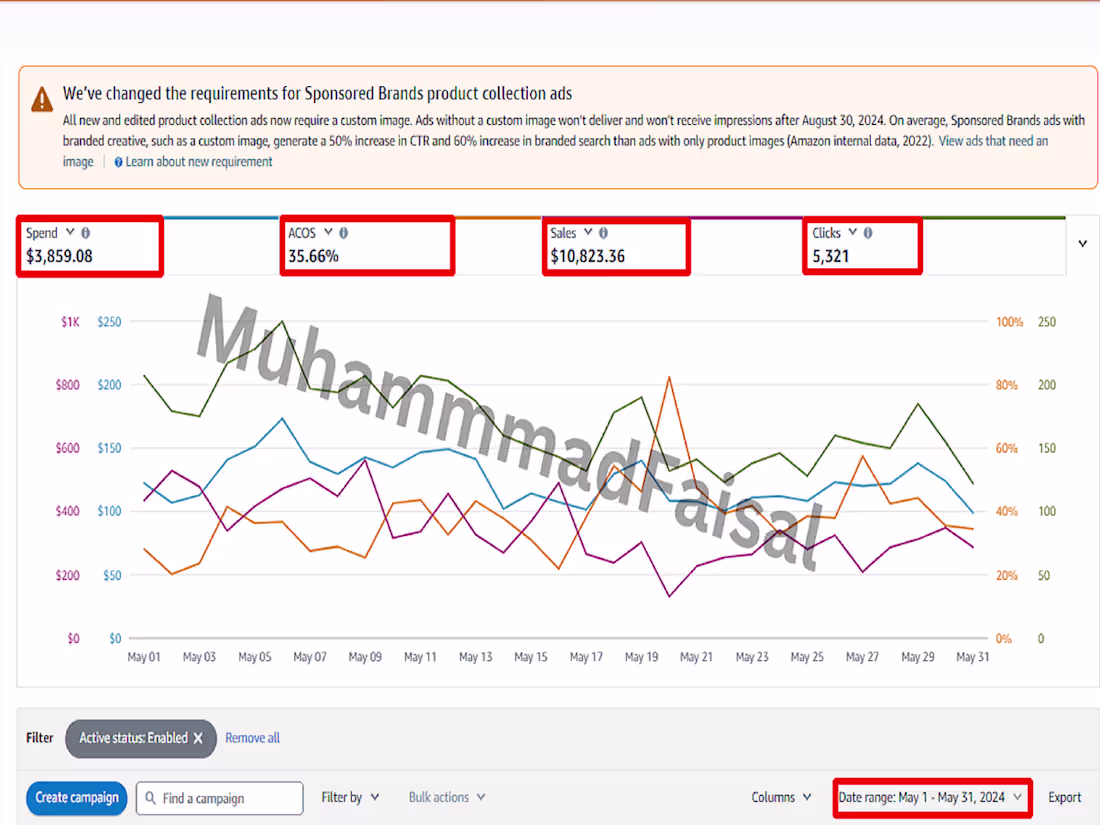1100x825 pixels.
Task: Click the Sales metric info icon
Action: (x=603, y=233)
